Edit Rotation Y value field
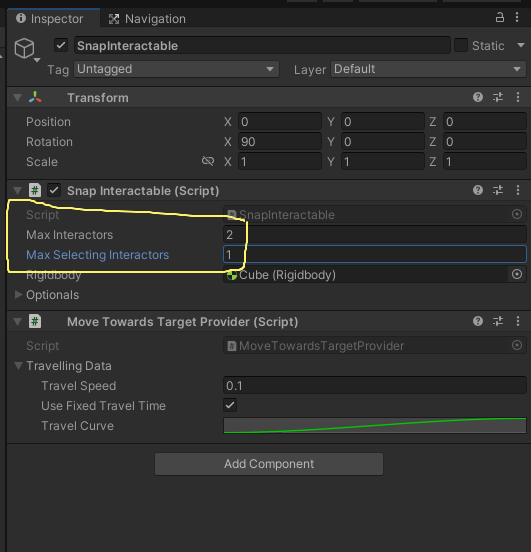Viewport: 531px width, 552px height. 383,142
